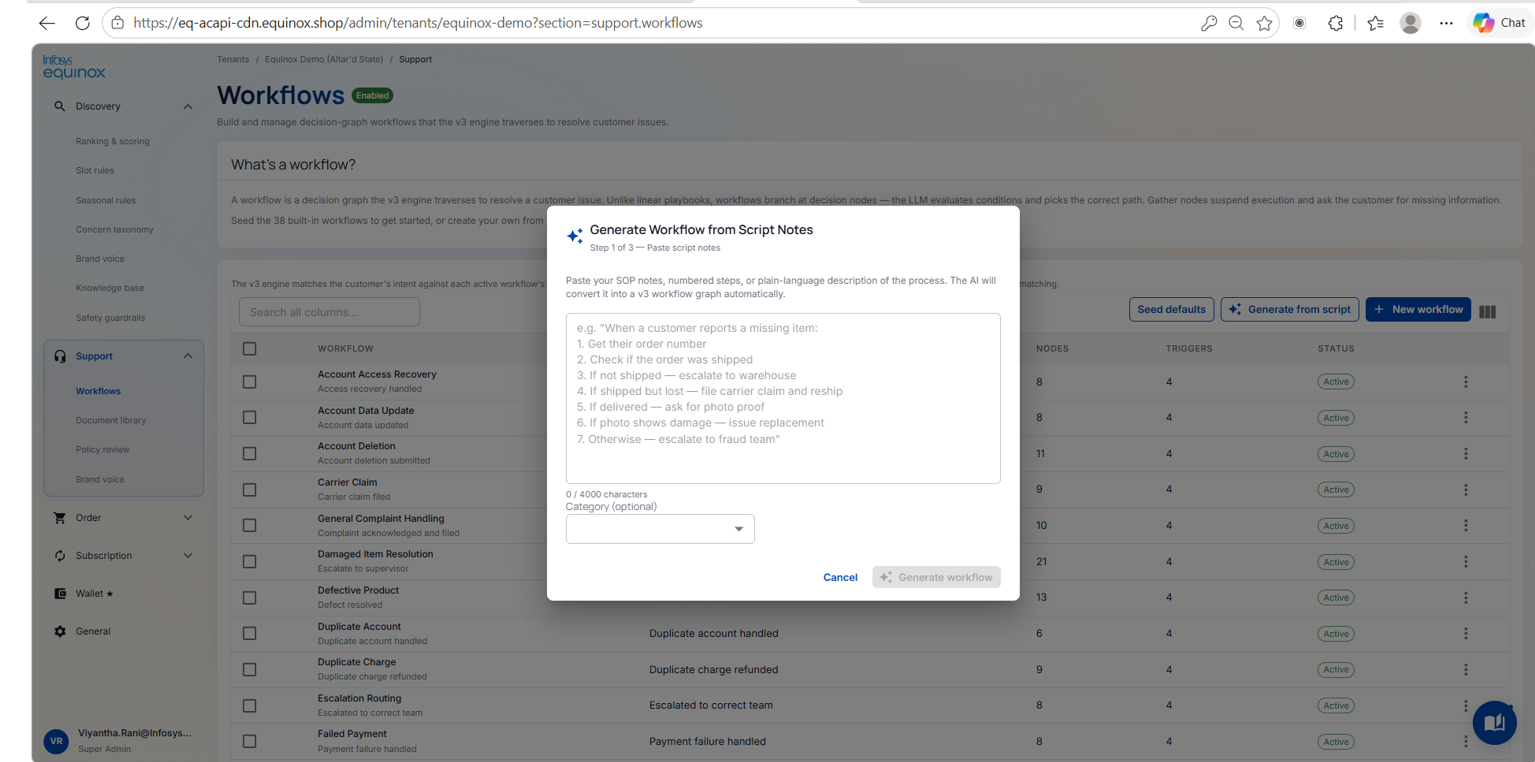Follow the Equinox Demo (Altar'd State) breadcrumb
Viewport: 1535px width, 762px height.
coord(324,59)
